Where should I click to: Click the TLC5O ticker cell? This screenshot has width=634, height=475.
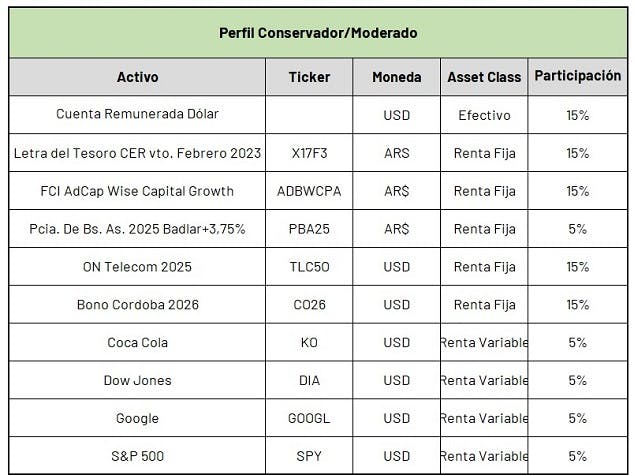coord(309,267)
